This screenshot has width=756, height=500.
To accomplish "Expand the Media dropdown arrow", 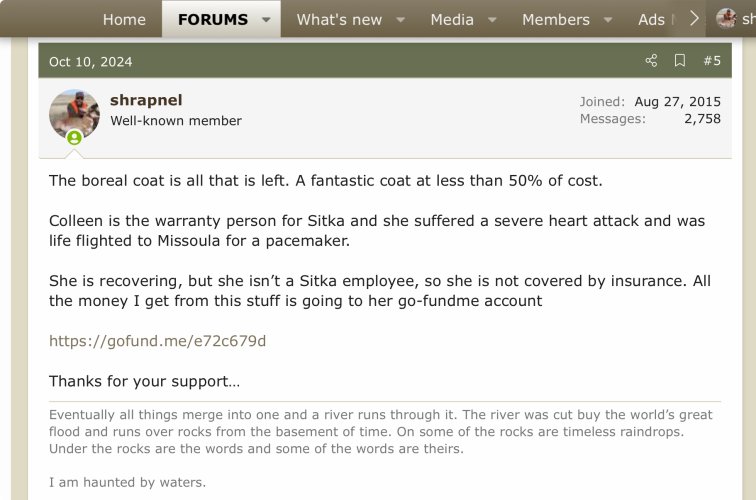I will pos(492,20).
